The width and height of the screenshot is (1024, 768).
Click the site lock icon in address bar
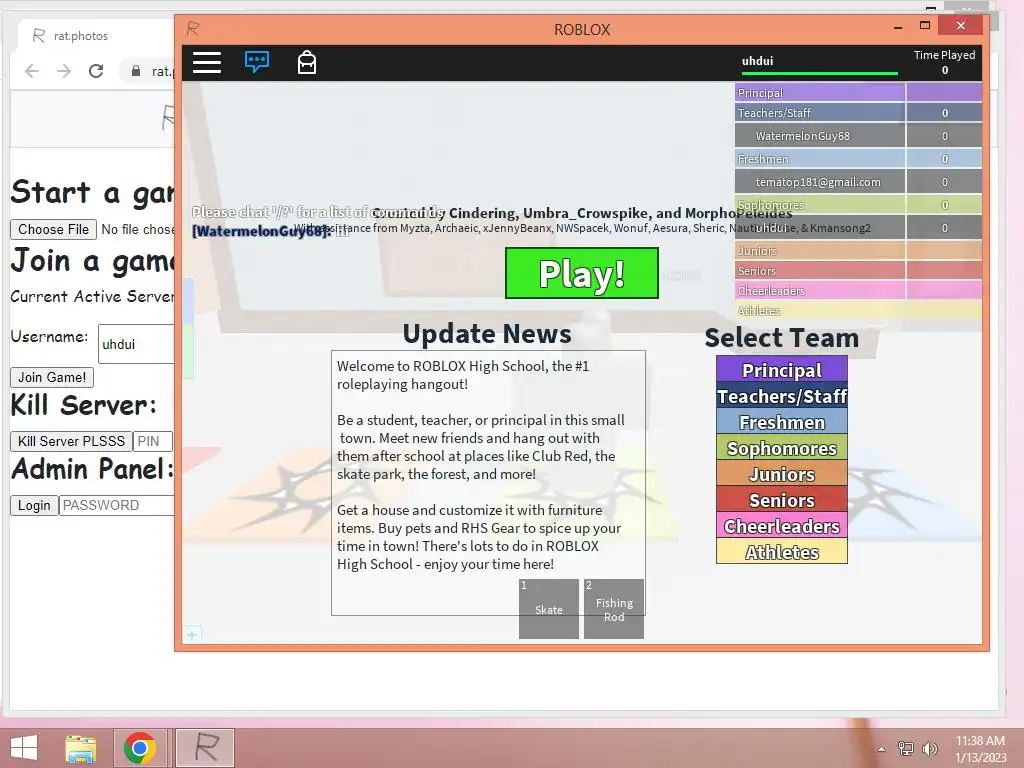(135, 71)
